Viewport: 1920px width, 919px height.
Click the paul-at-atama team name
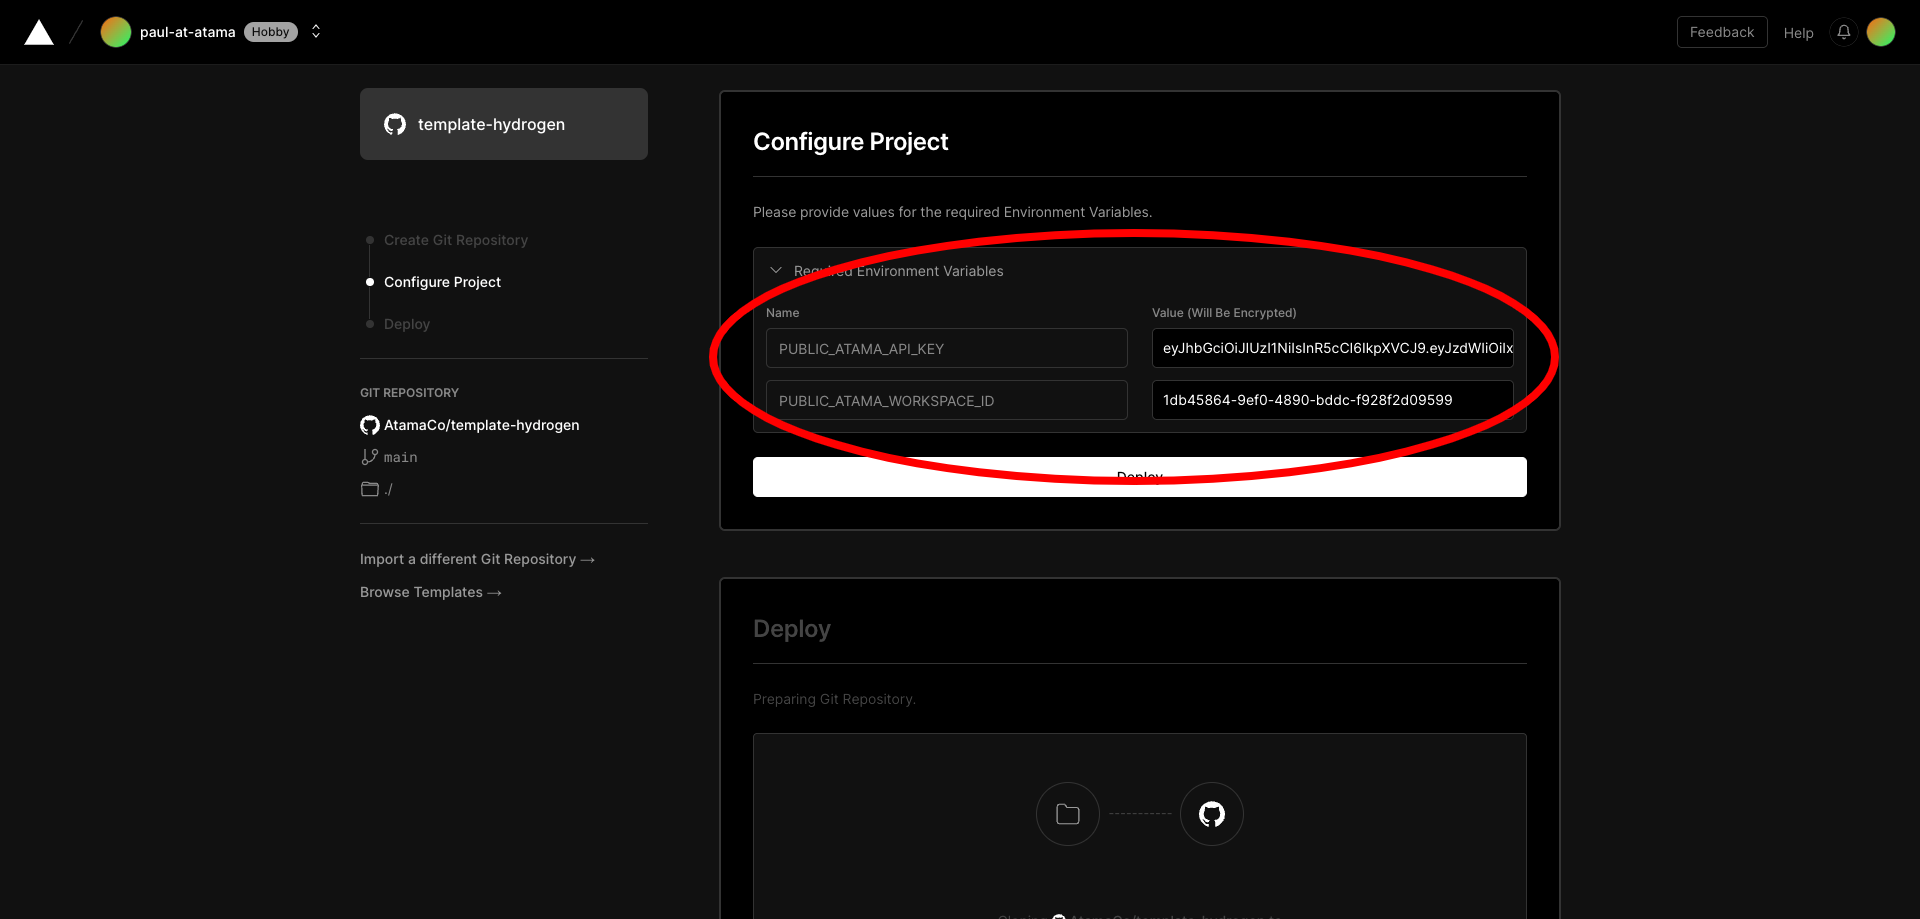pos(188,32)
